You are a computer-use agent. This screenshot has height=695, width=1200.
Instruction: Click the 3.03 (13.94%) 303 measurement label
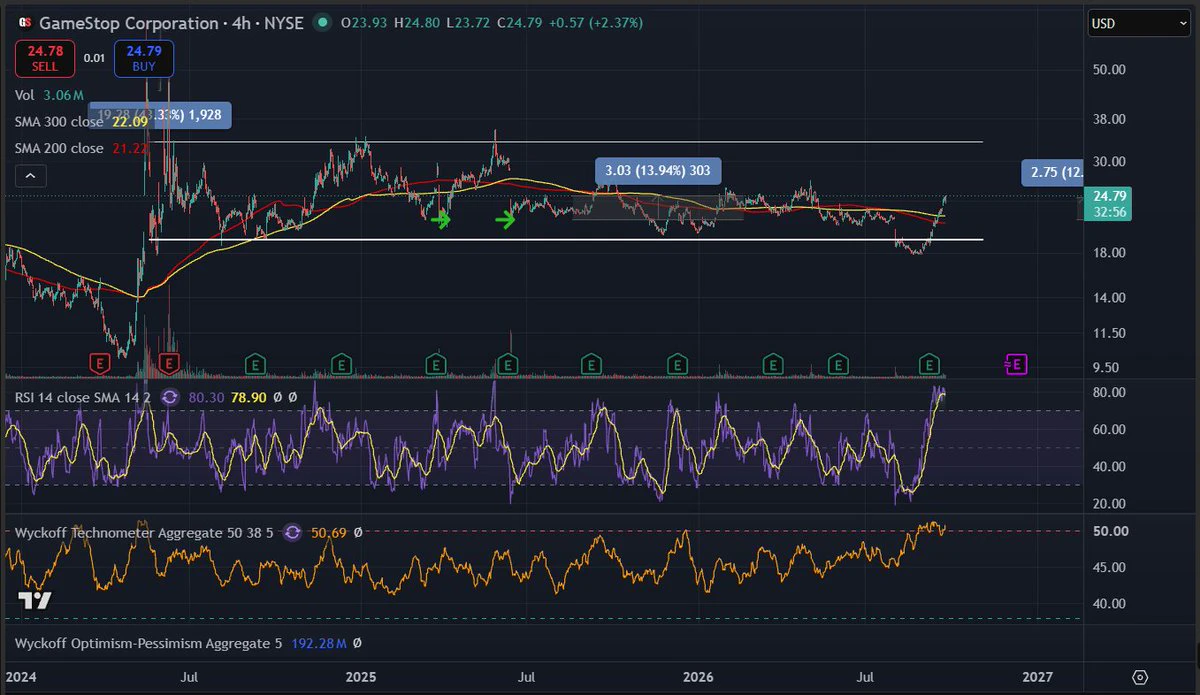658,171
